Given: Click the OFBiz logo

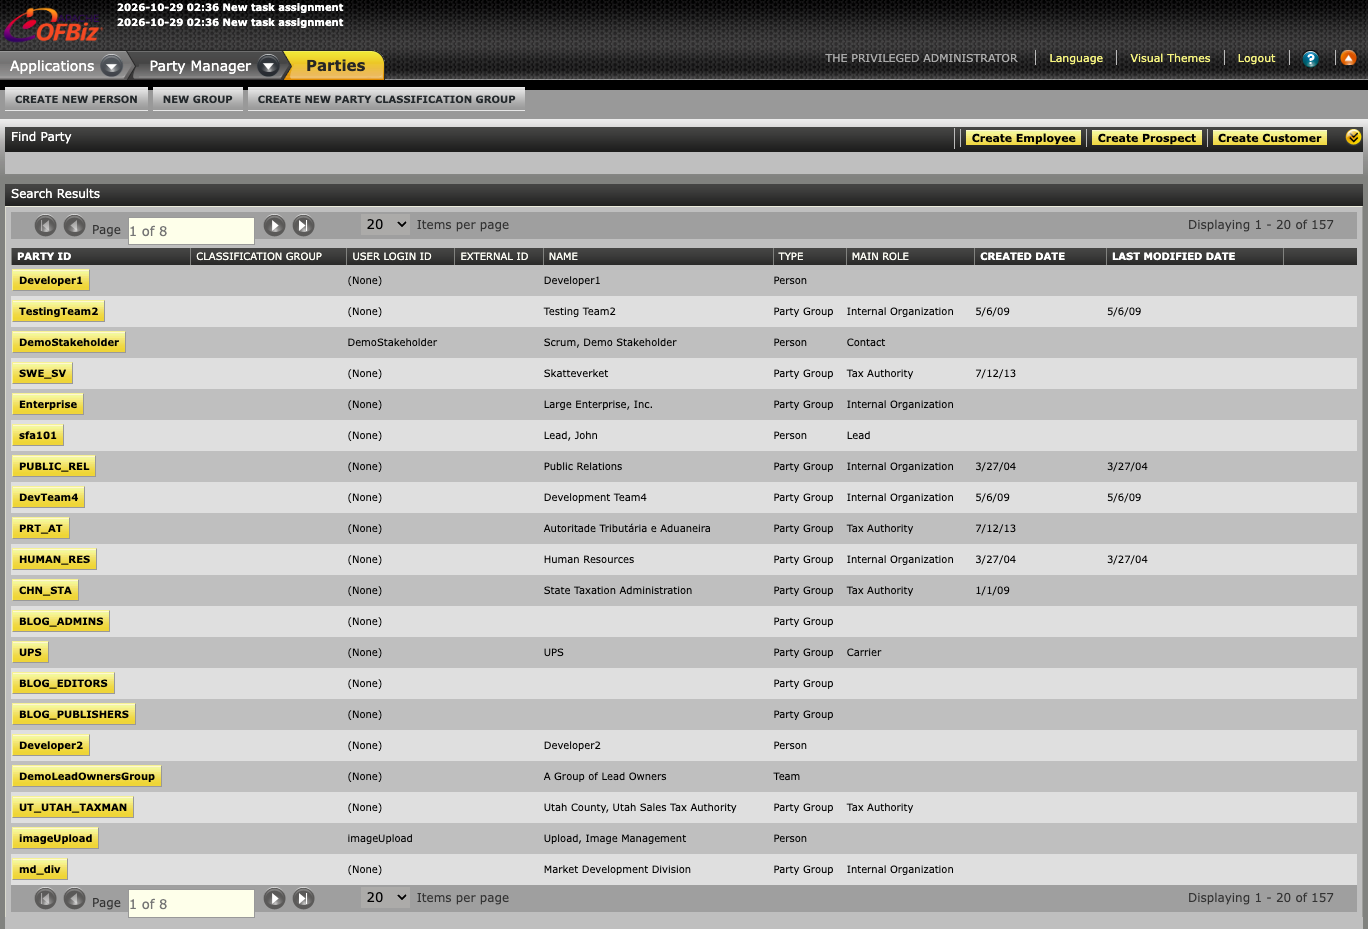Looking at the screenshot, I should tap(51, 24).
